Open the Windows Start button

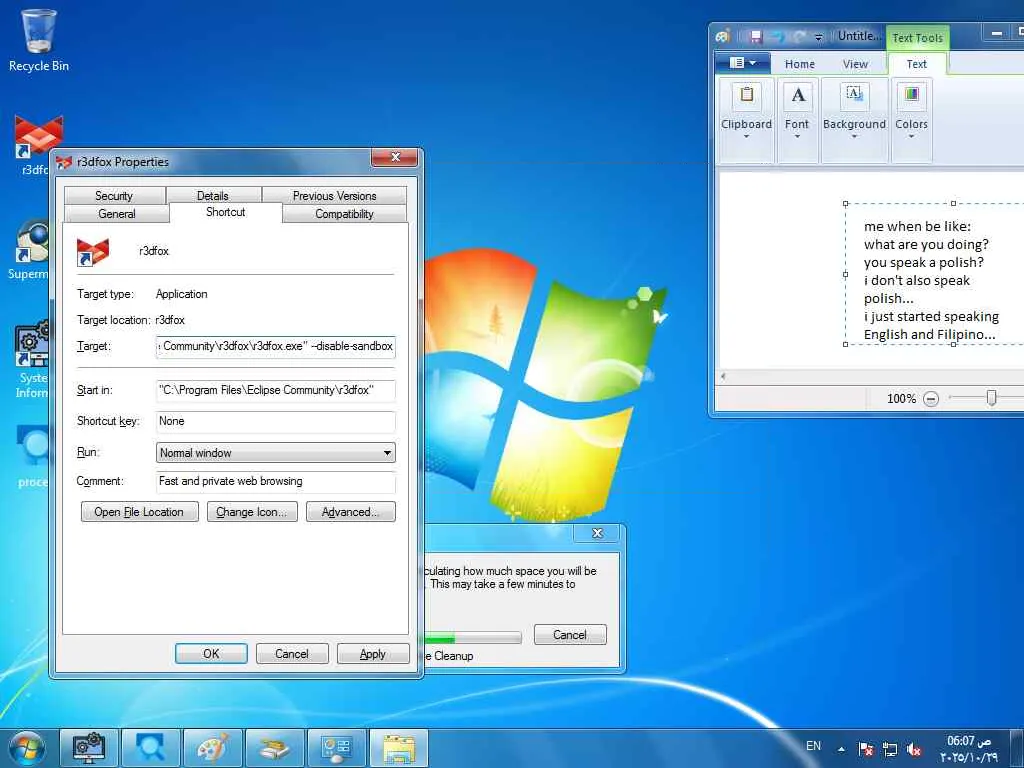(27, 748)
